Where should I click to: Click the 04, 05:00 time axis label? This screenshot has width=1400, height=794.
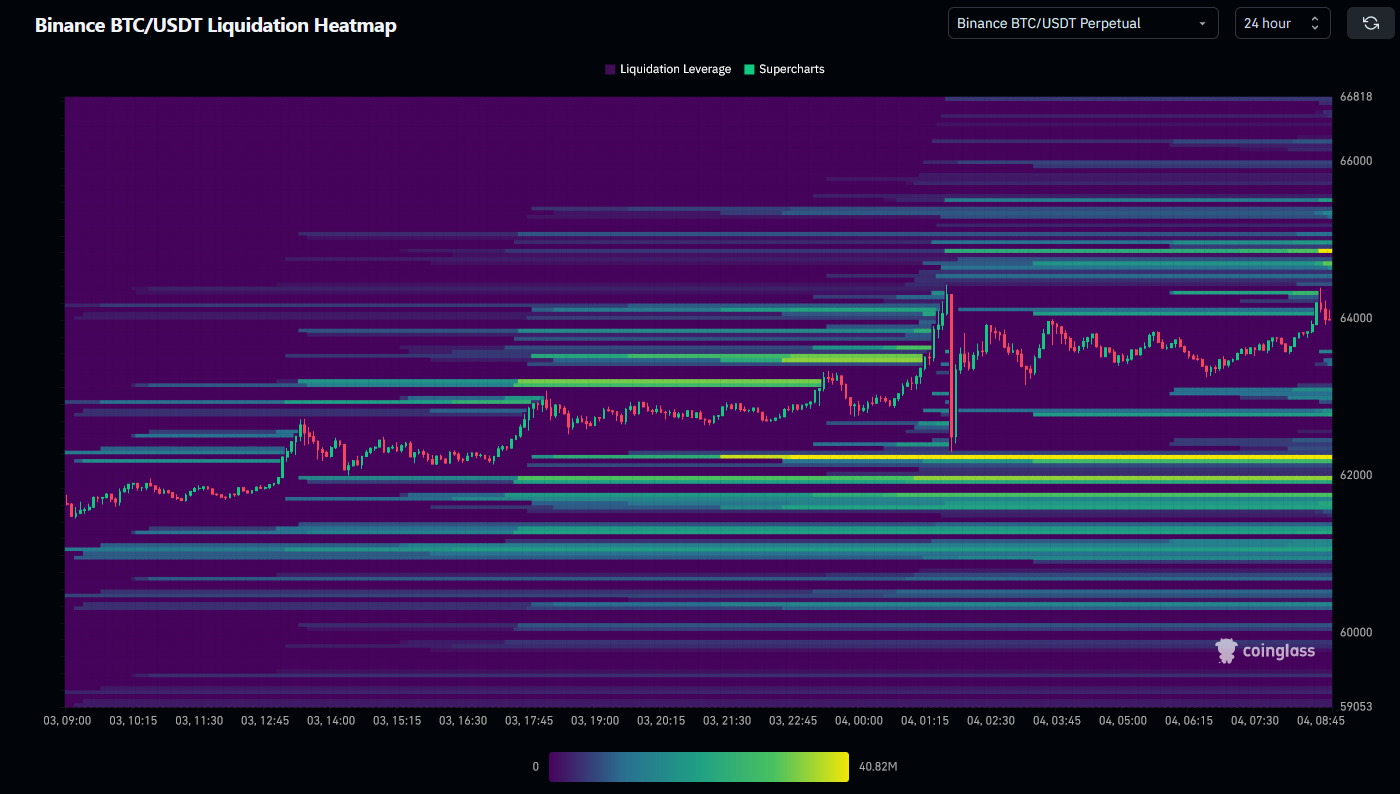click(x=1123, y=720)
